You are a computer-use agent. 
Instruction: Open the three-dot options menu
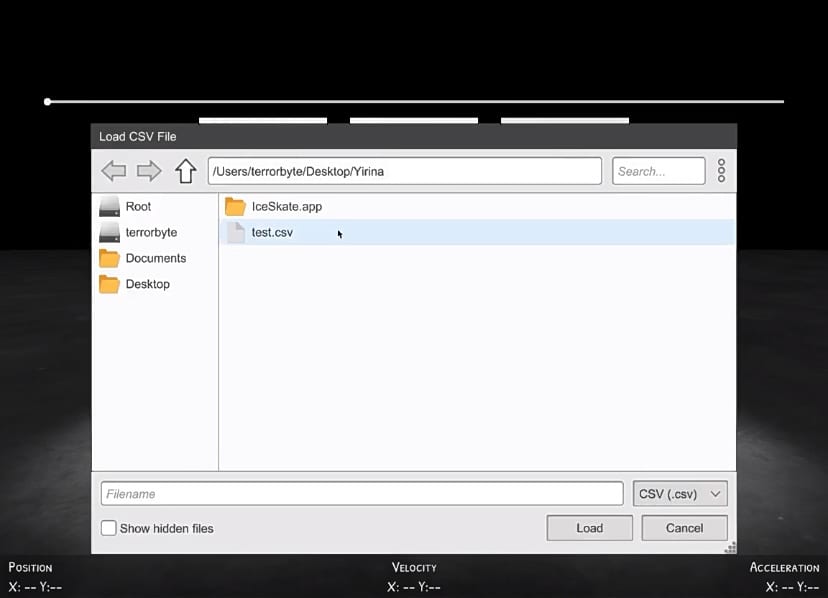coord(721,171)
